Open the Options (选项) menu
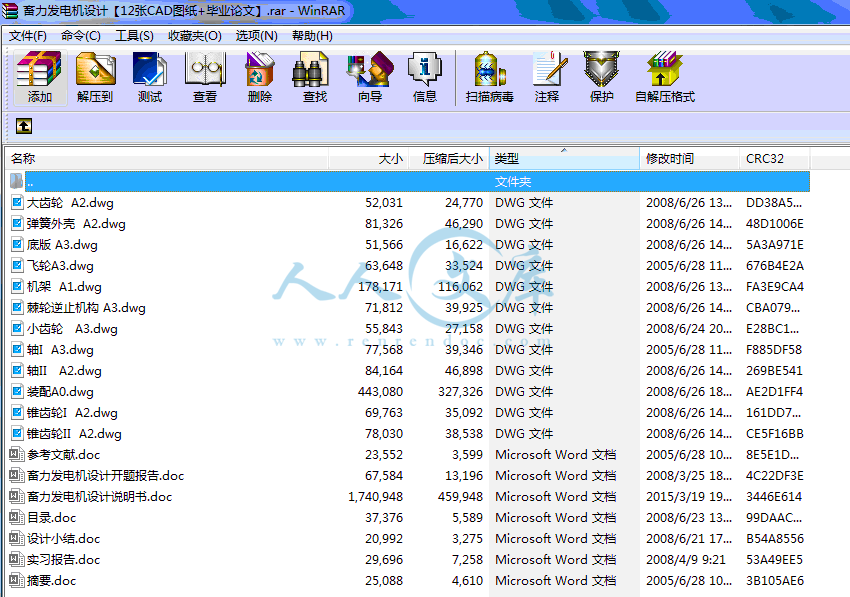The width and height of the screenshot is (850, 597). pyautogui.click(x=256, y=36)
